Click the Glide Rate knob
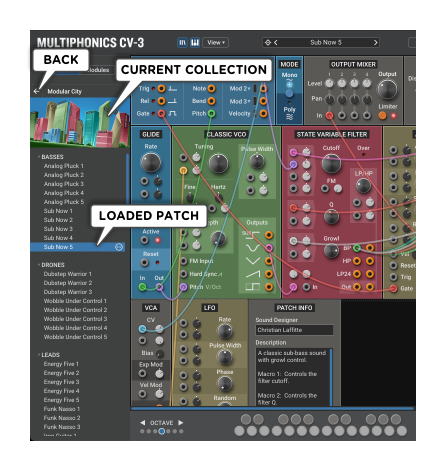This screenshot has width=446, height=471. pyautogui.click(x=151, y=162)
